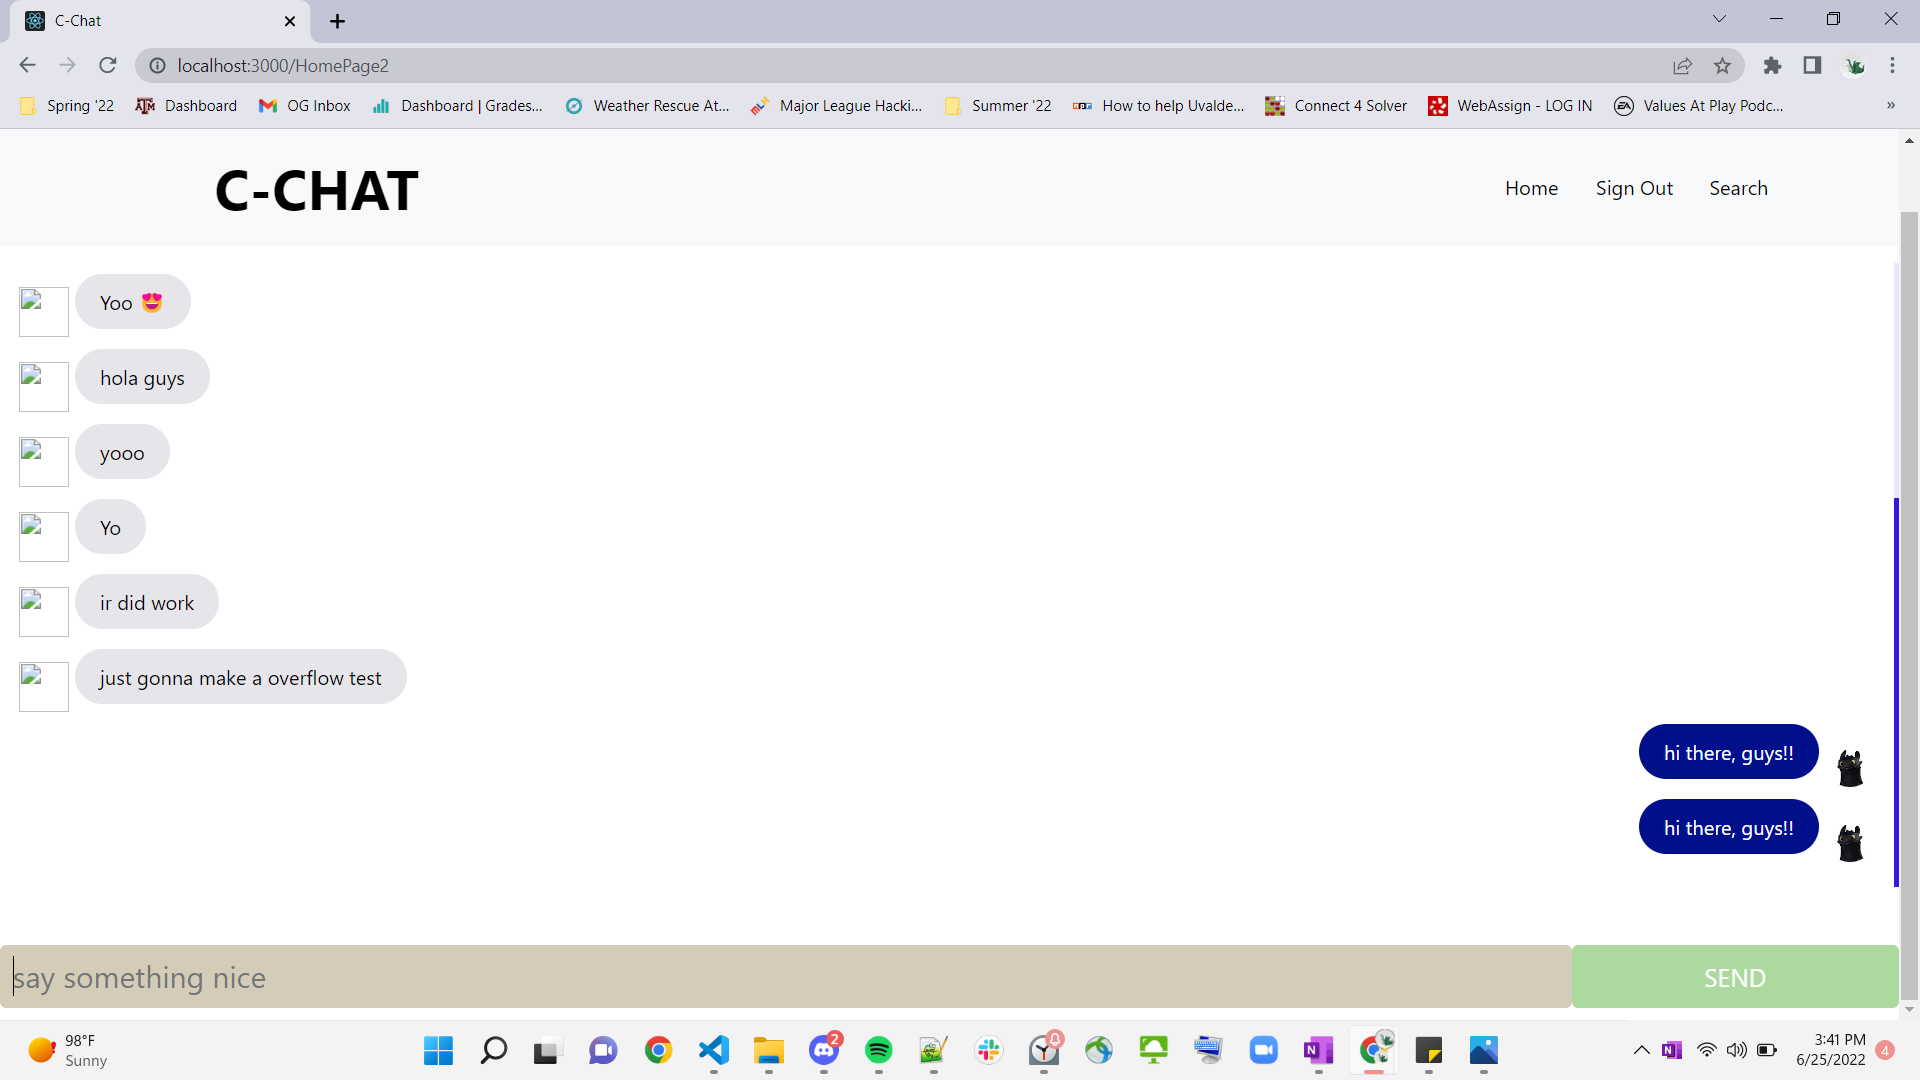Viewport: 1920px width, 1080px height.
Task: Click the SEND message button
Action: click(1734, 977)
